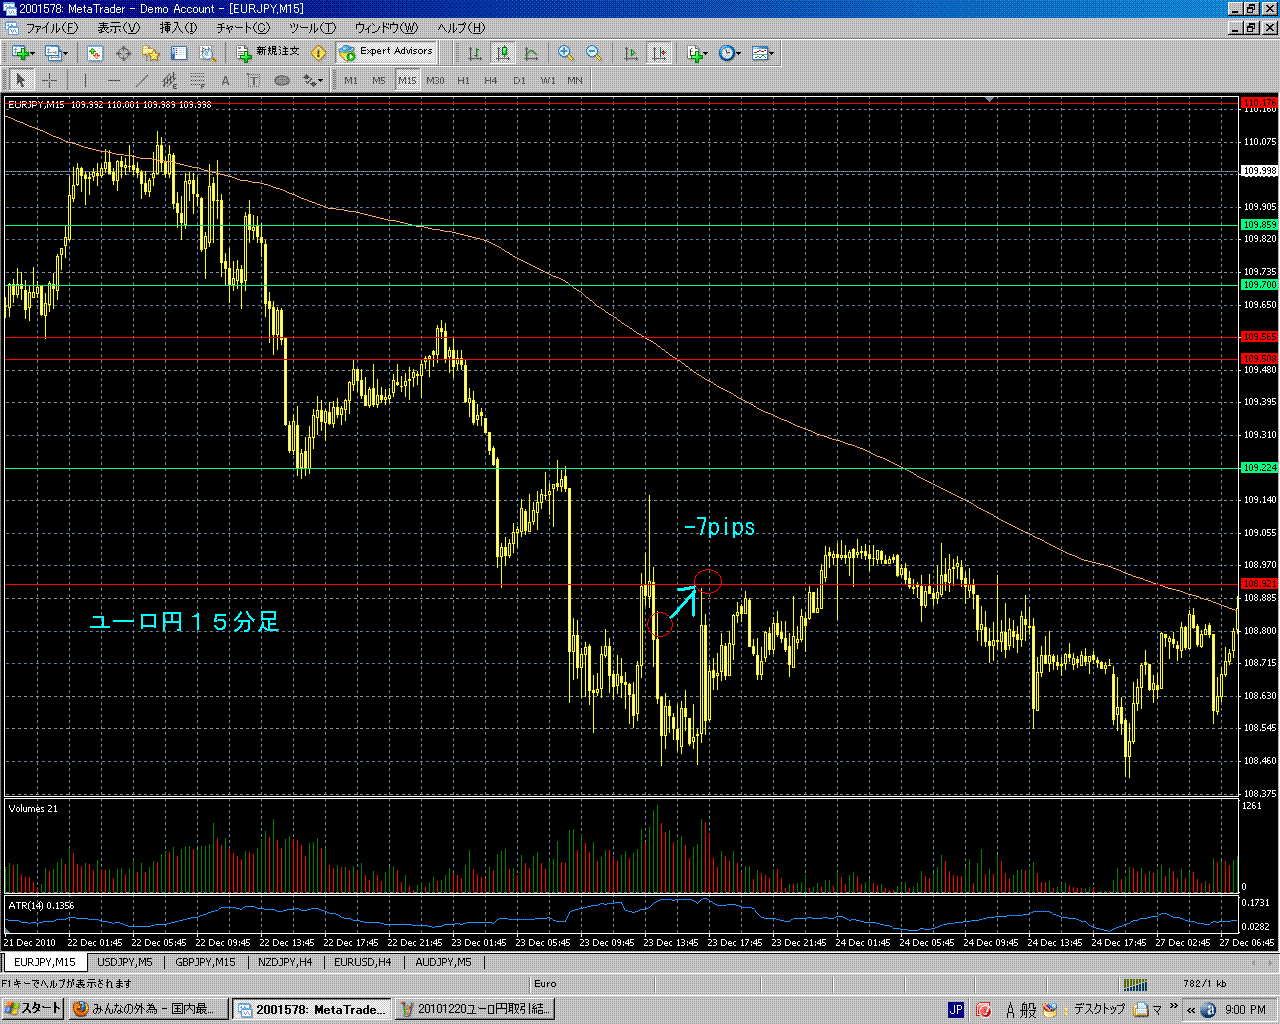The image size is (1280, 1024).
Task: Click the Windows スタート button
Action: pos(33,1009)
